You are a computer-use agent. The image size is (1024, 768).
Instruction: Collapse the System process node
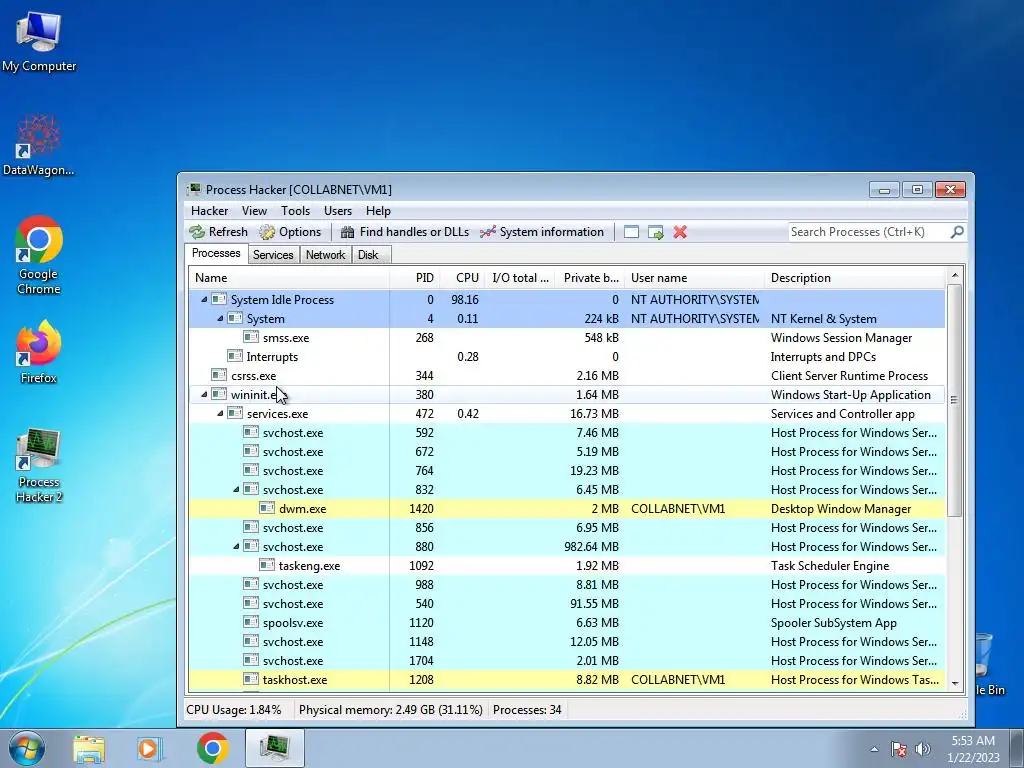220,319
